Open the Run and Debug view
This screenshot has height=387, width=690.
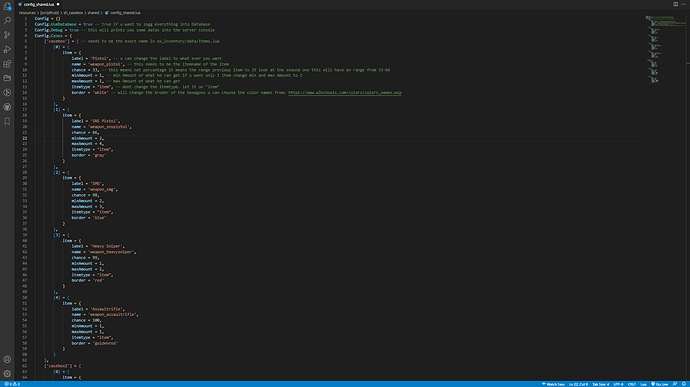[x=7, y=49]
